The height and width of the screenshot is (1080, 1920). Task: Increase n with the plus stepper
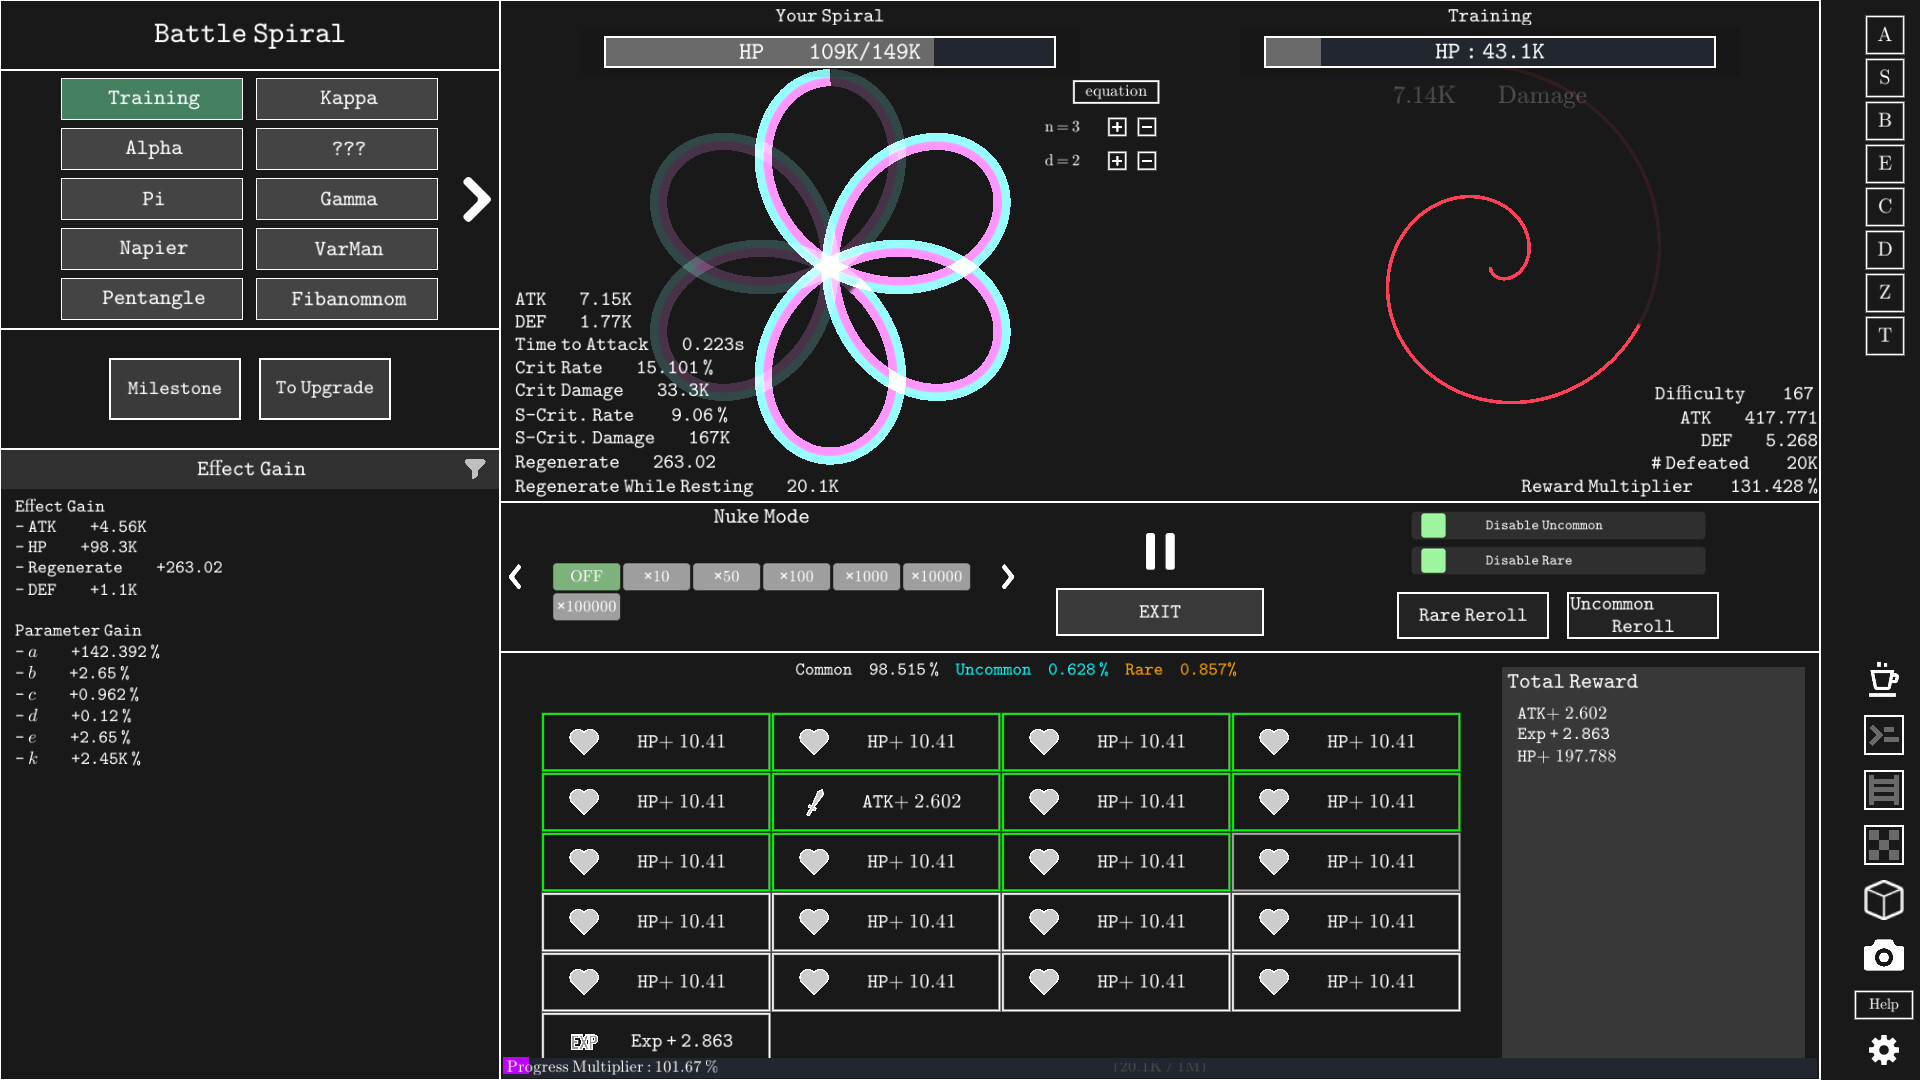click(1116, 127)
